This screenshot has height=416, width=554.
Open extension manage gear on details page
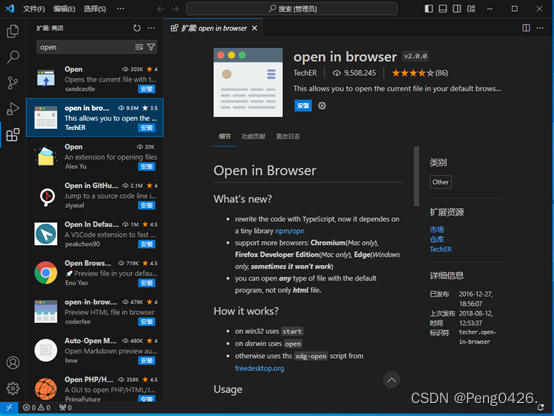tap(322, 106)
